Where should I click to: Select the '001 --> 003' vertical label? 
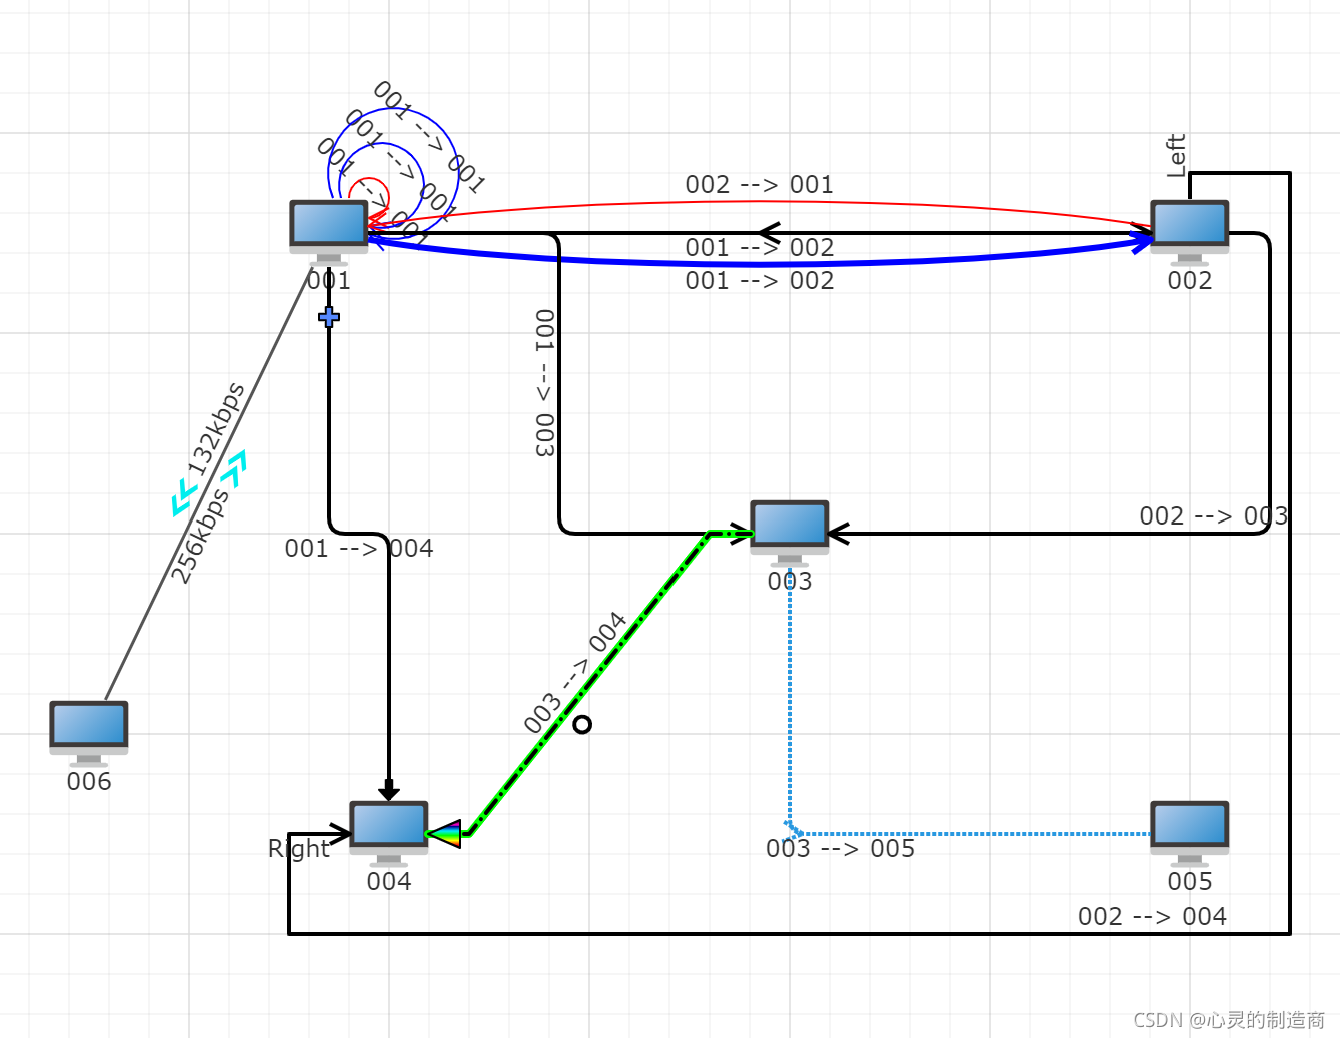point(544,383)
